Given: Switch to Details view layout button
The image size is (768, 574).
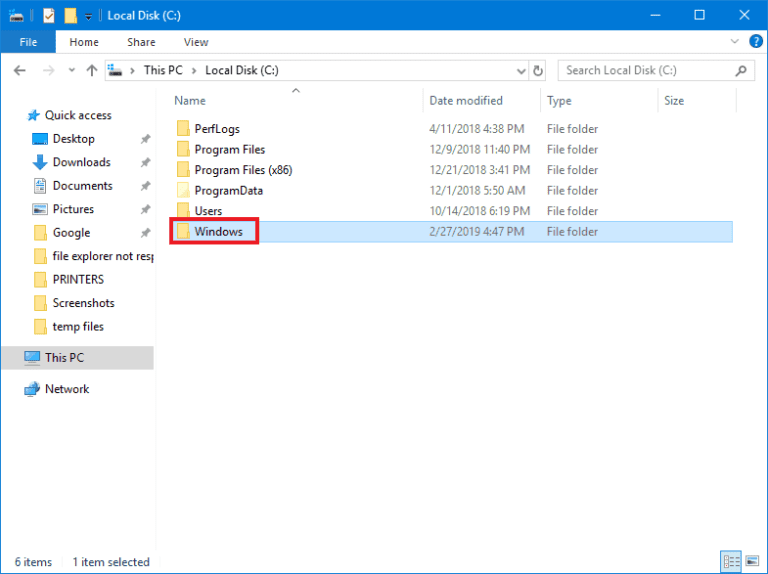Looking at the screenshot, I should click(x=731, y=561).
